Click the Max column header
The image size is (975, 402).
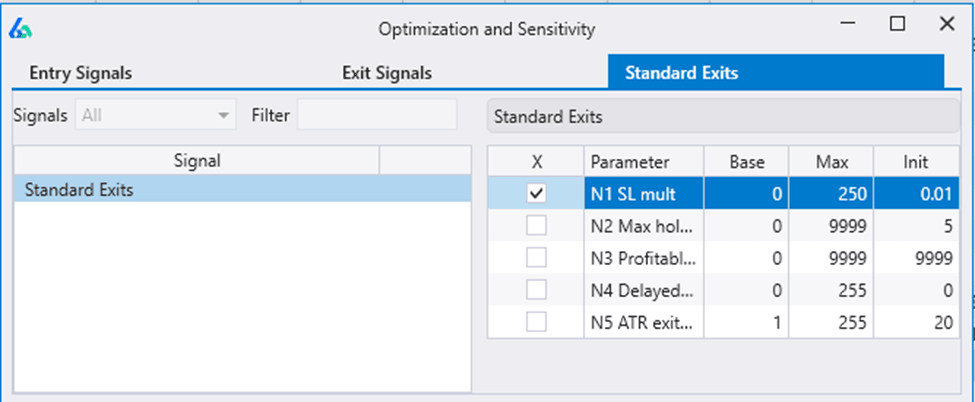(831, 162)
